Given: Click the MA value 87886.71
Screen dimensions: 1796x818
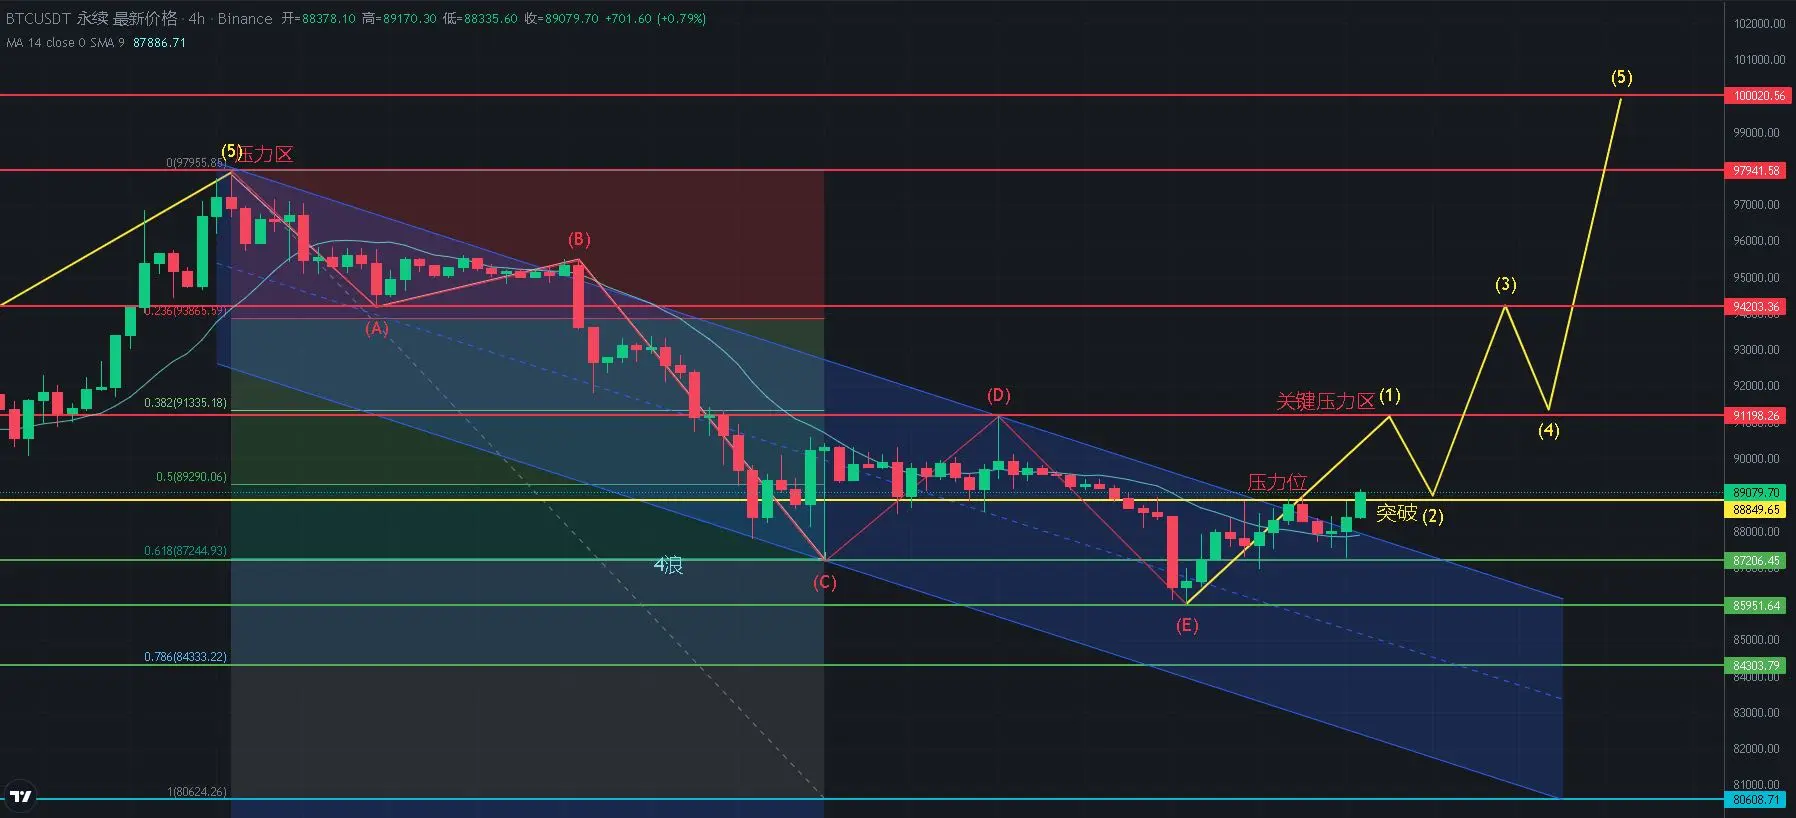Looking at the screenshot, I should [x=159, y=42].
